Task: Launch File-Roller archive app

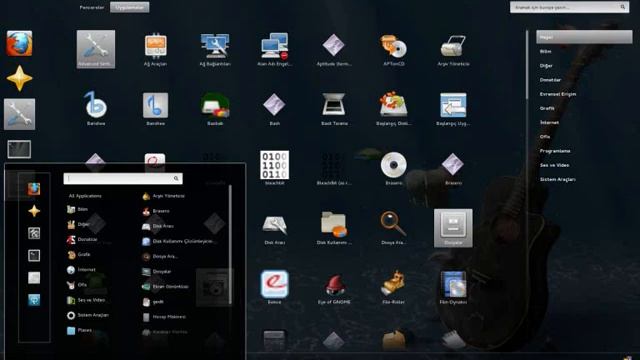Action: tap(393, 287)
